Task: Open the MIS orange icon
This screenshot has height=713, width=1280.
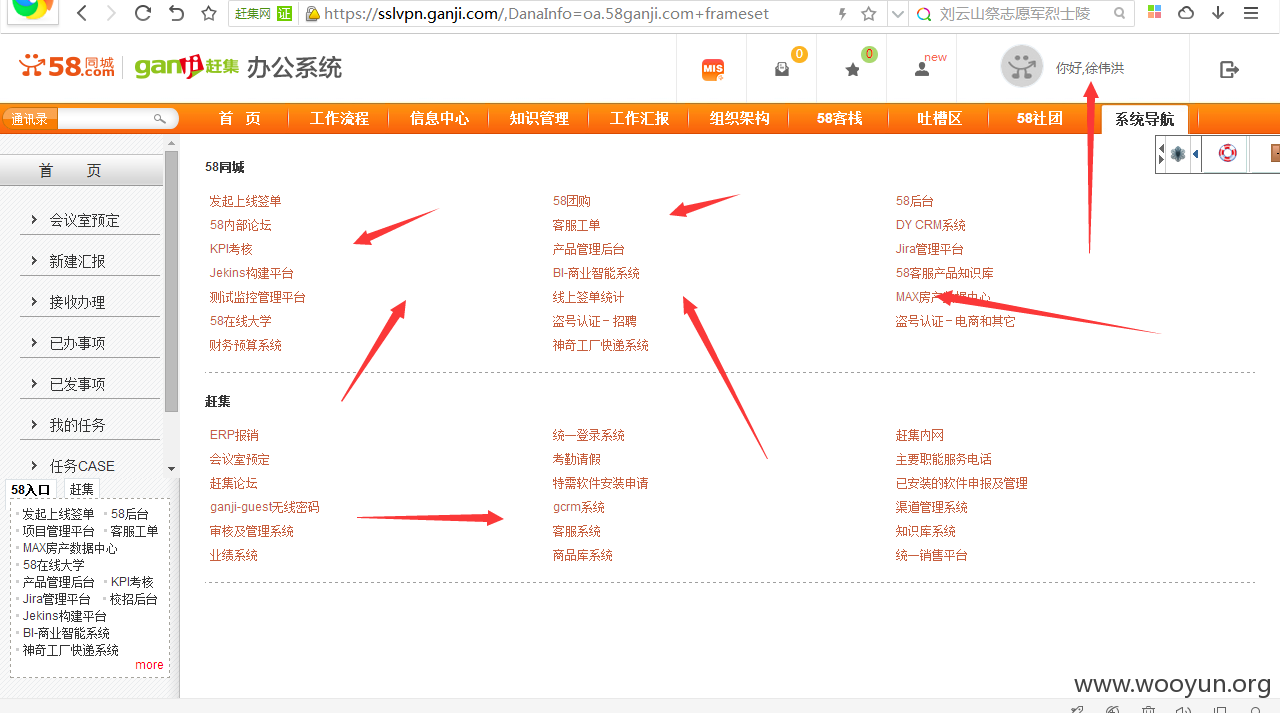Action: [x=713, y=69]
